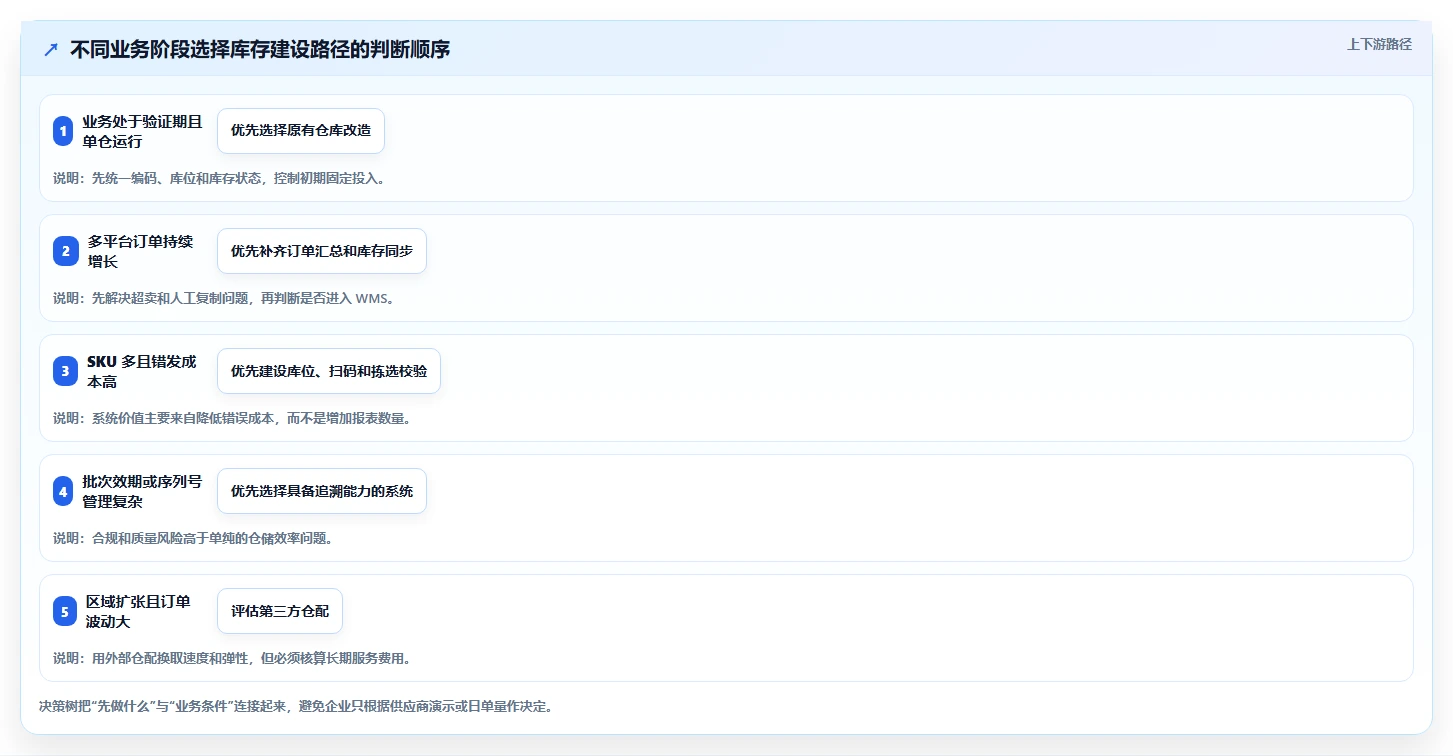Select 优先建设库位、扫码和拣选校验
This screenshot has height=756, width=1453.
click(329, 371)
